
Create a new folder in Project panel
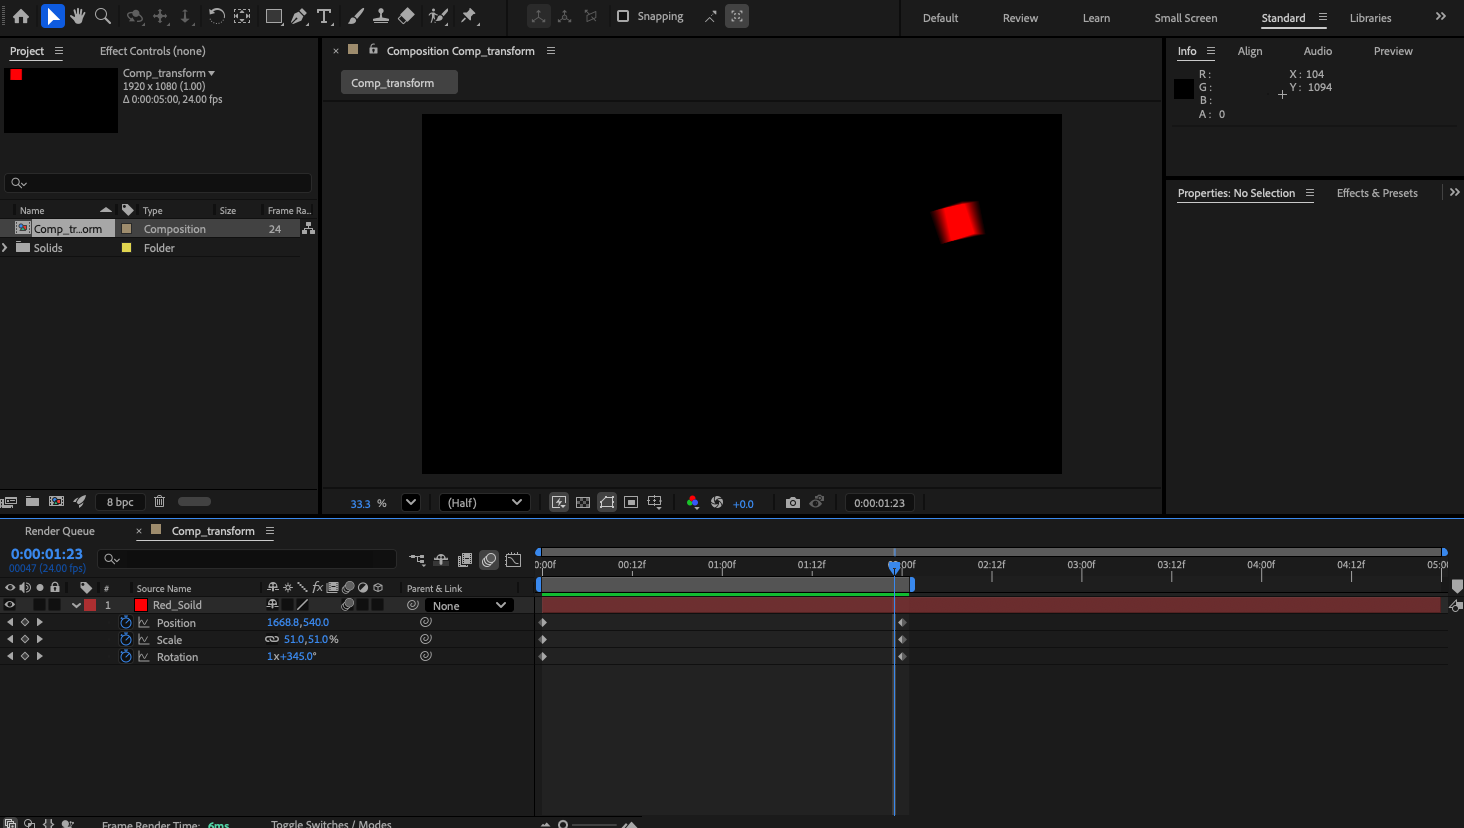click(x=32, y=501)
